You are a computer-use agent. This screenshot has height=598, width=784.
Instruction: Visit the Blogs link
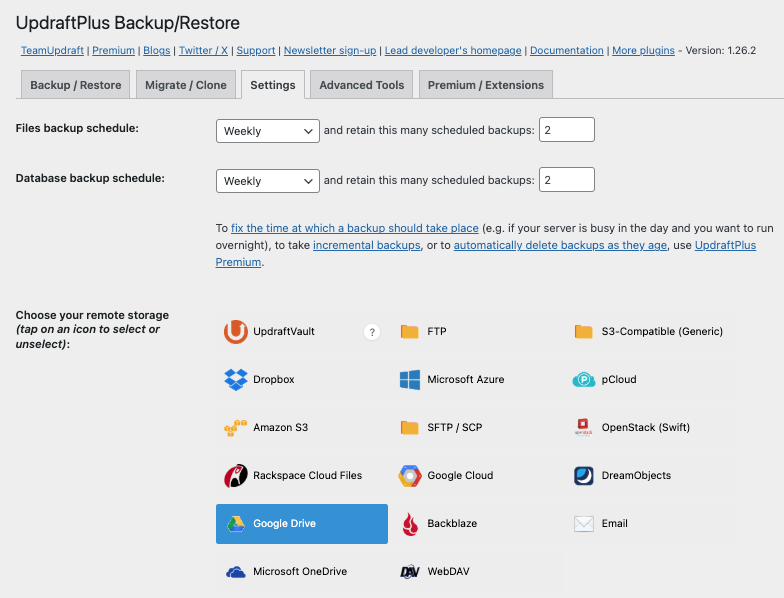point(156,50)
